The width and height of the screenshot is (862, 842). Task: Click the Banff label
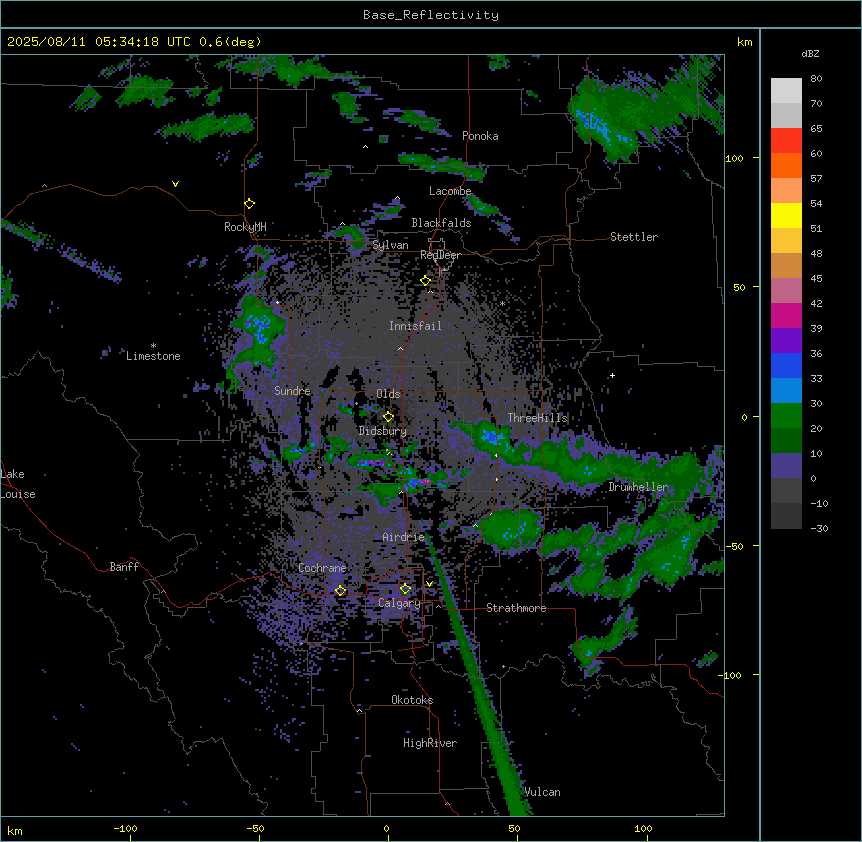(x=124, y=567)
